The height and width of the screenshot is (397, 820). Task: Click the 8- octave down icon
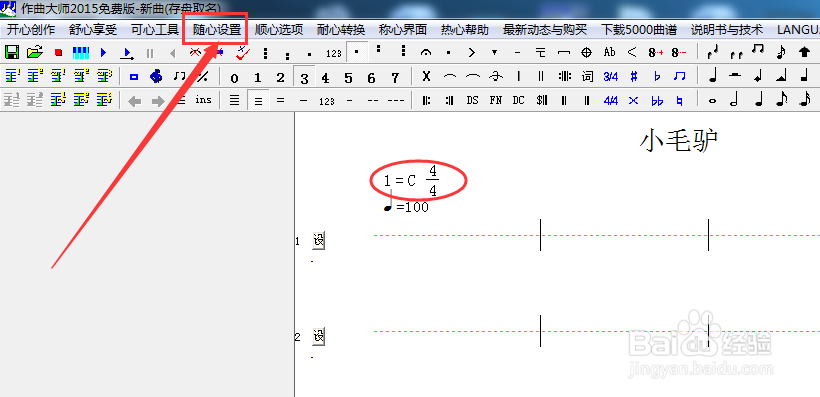678,52
